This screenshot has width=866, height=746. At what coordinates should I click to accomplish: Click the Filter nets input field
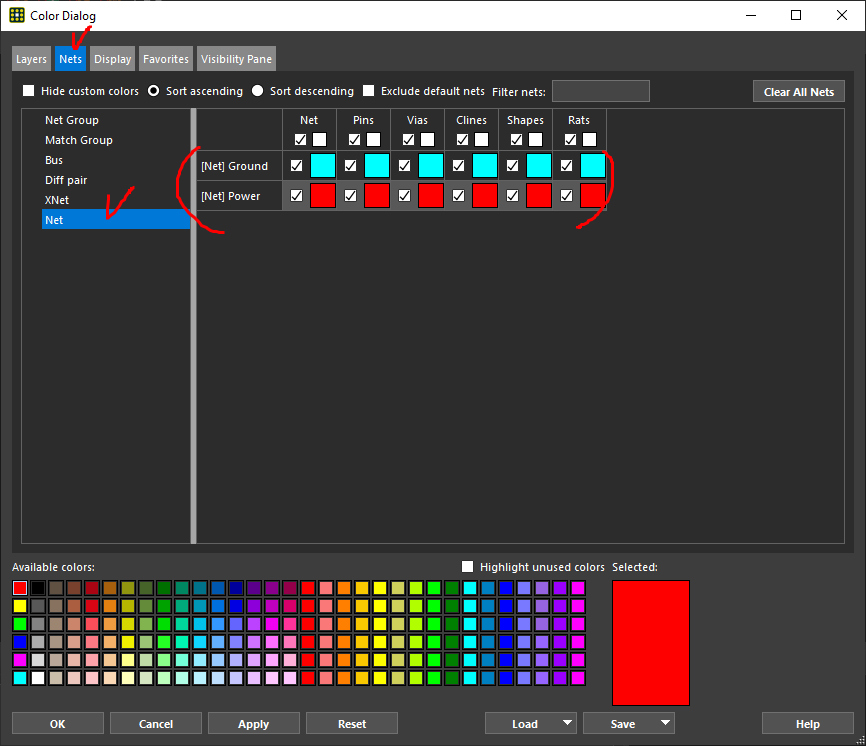point(601,91)
